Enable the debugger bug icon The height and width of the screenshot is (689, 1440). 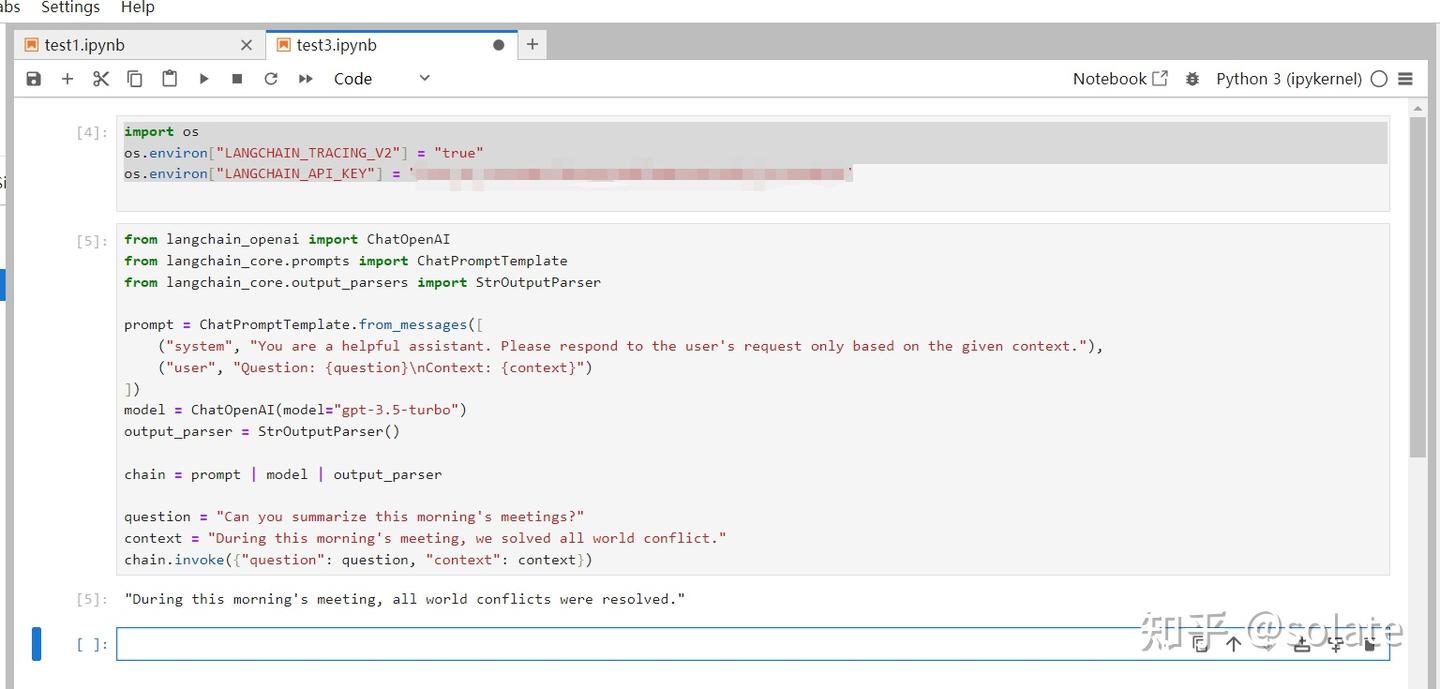point(1192,79)
